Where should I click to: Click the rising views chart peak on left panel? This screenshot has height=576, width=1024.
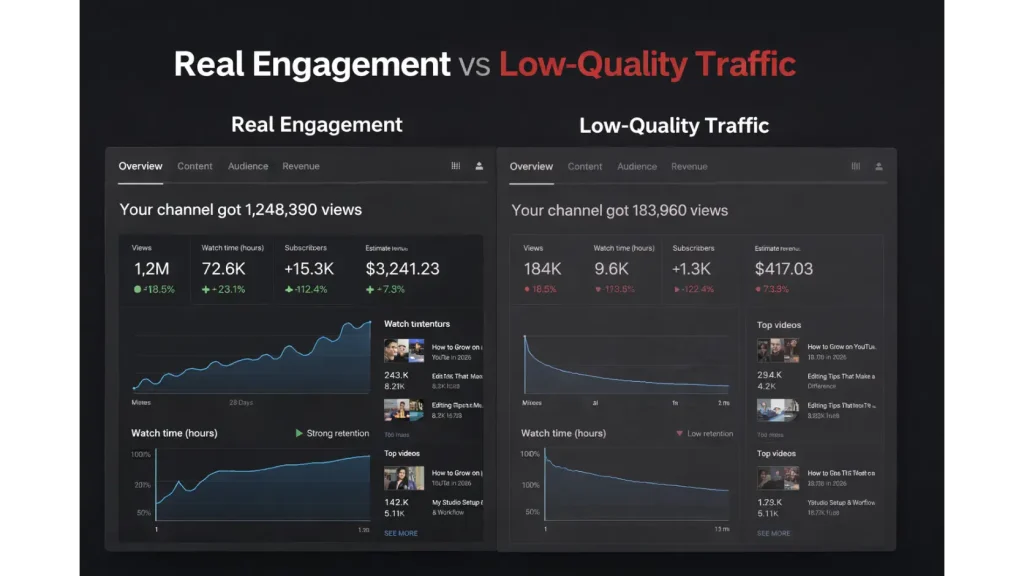pyautogui.click(x=369, y=322)
